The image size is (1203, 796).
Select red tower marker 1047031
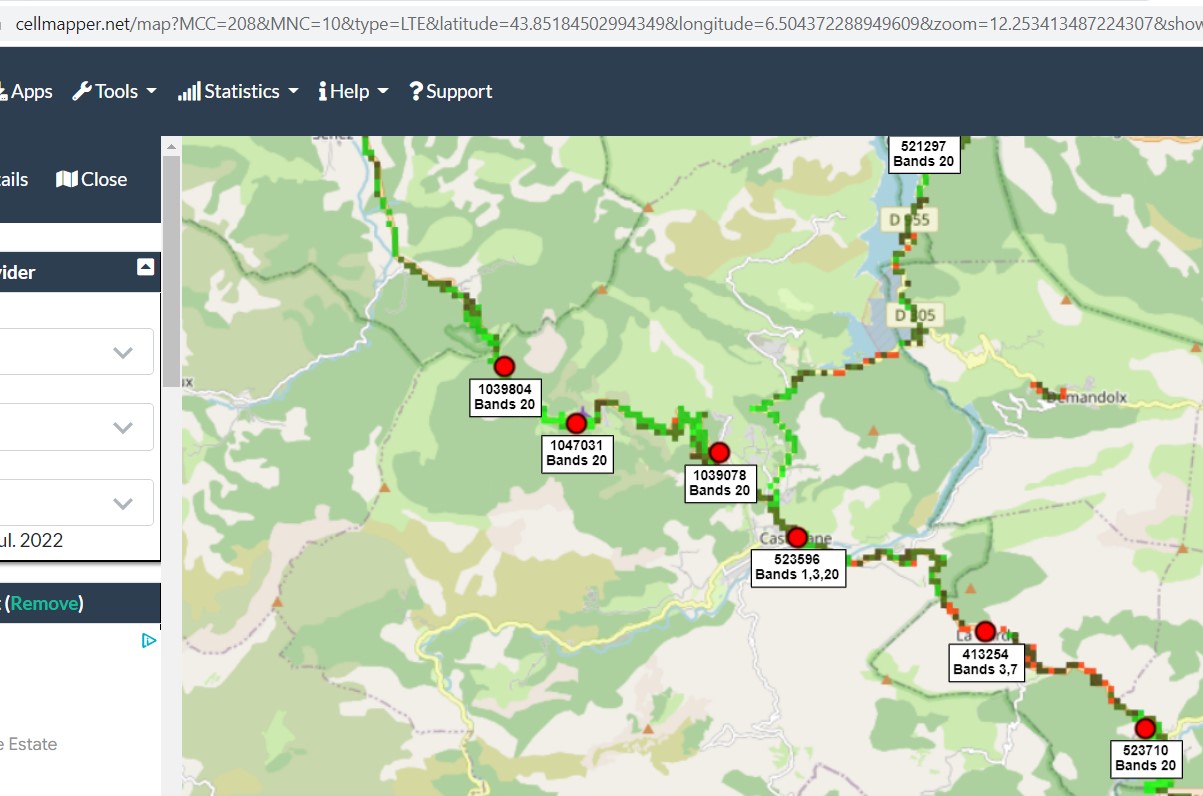[576, 423]
